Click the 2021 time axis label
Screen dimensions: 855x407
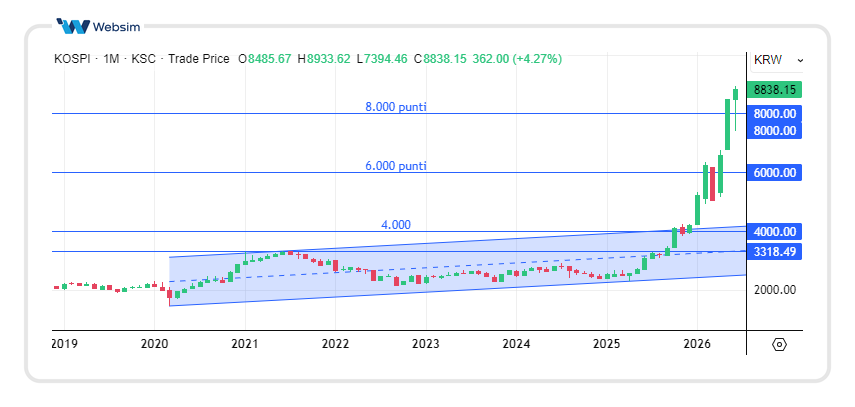tap(245, 344)
